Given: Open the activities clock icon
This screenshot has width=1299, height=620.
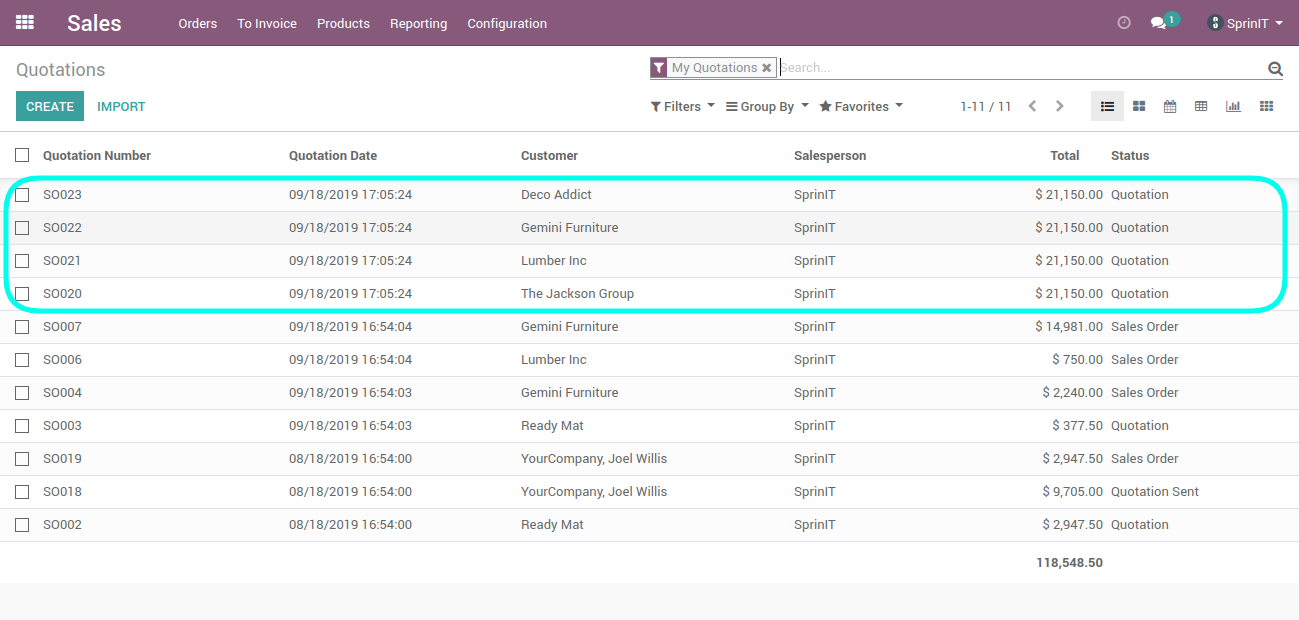Looking at the screenshot, I should (x=1124, y=22).
